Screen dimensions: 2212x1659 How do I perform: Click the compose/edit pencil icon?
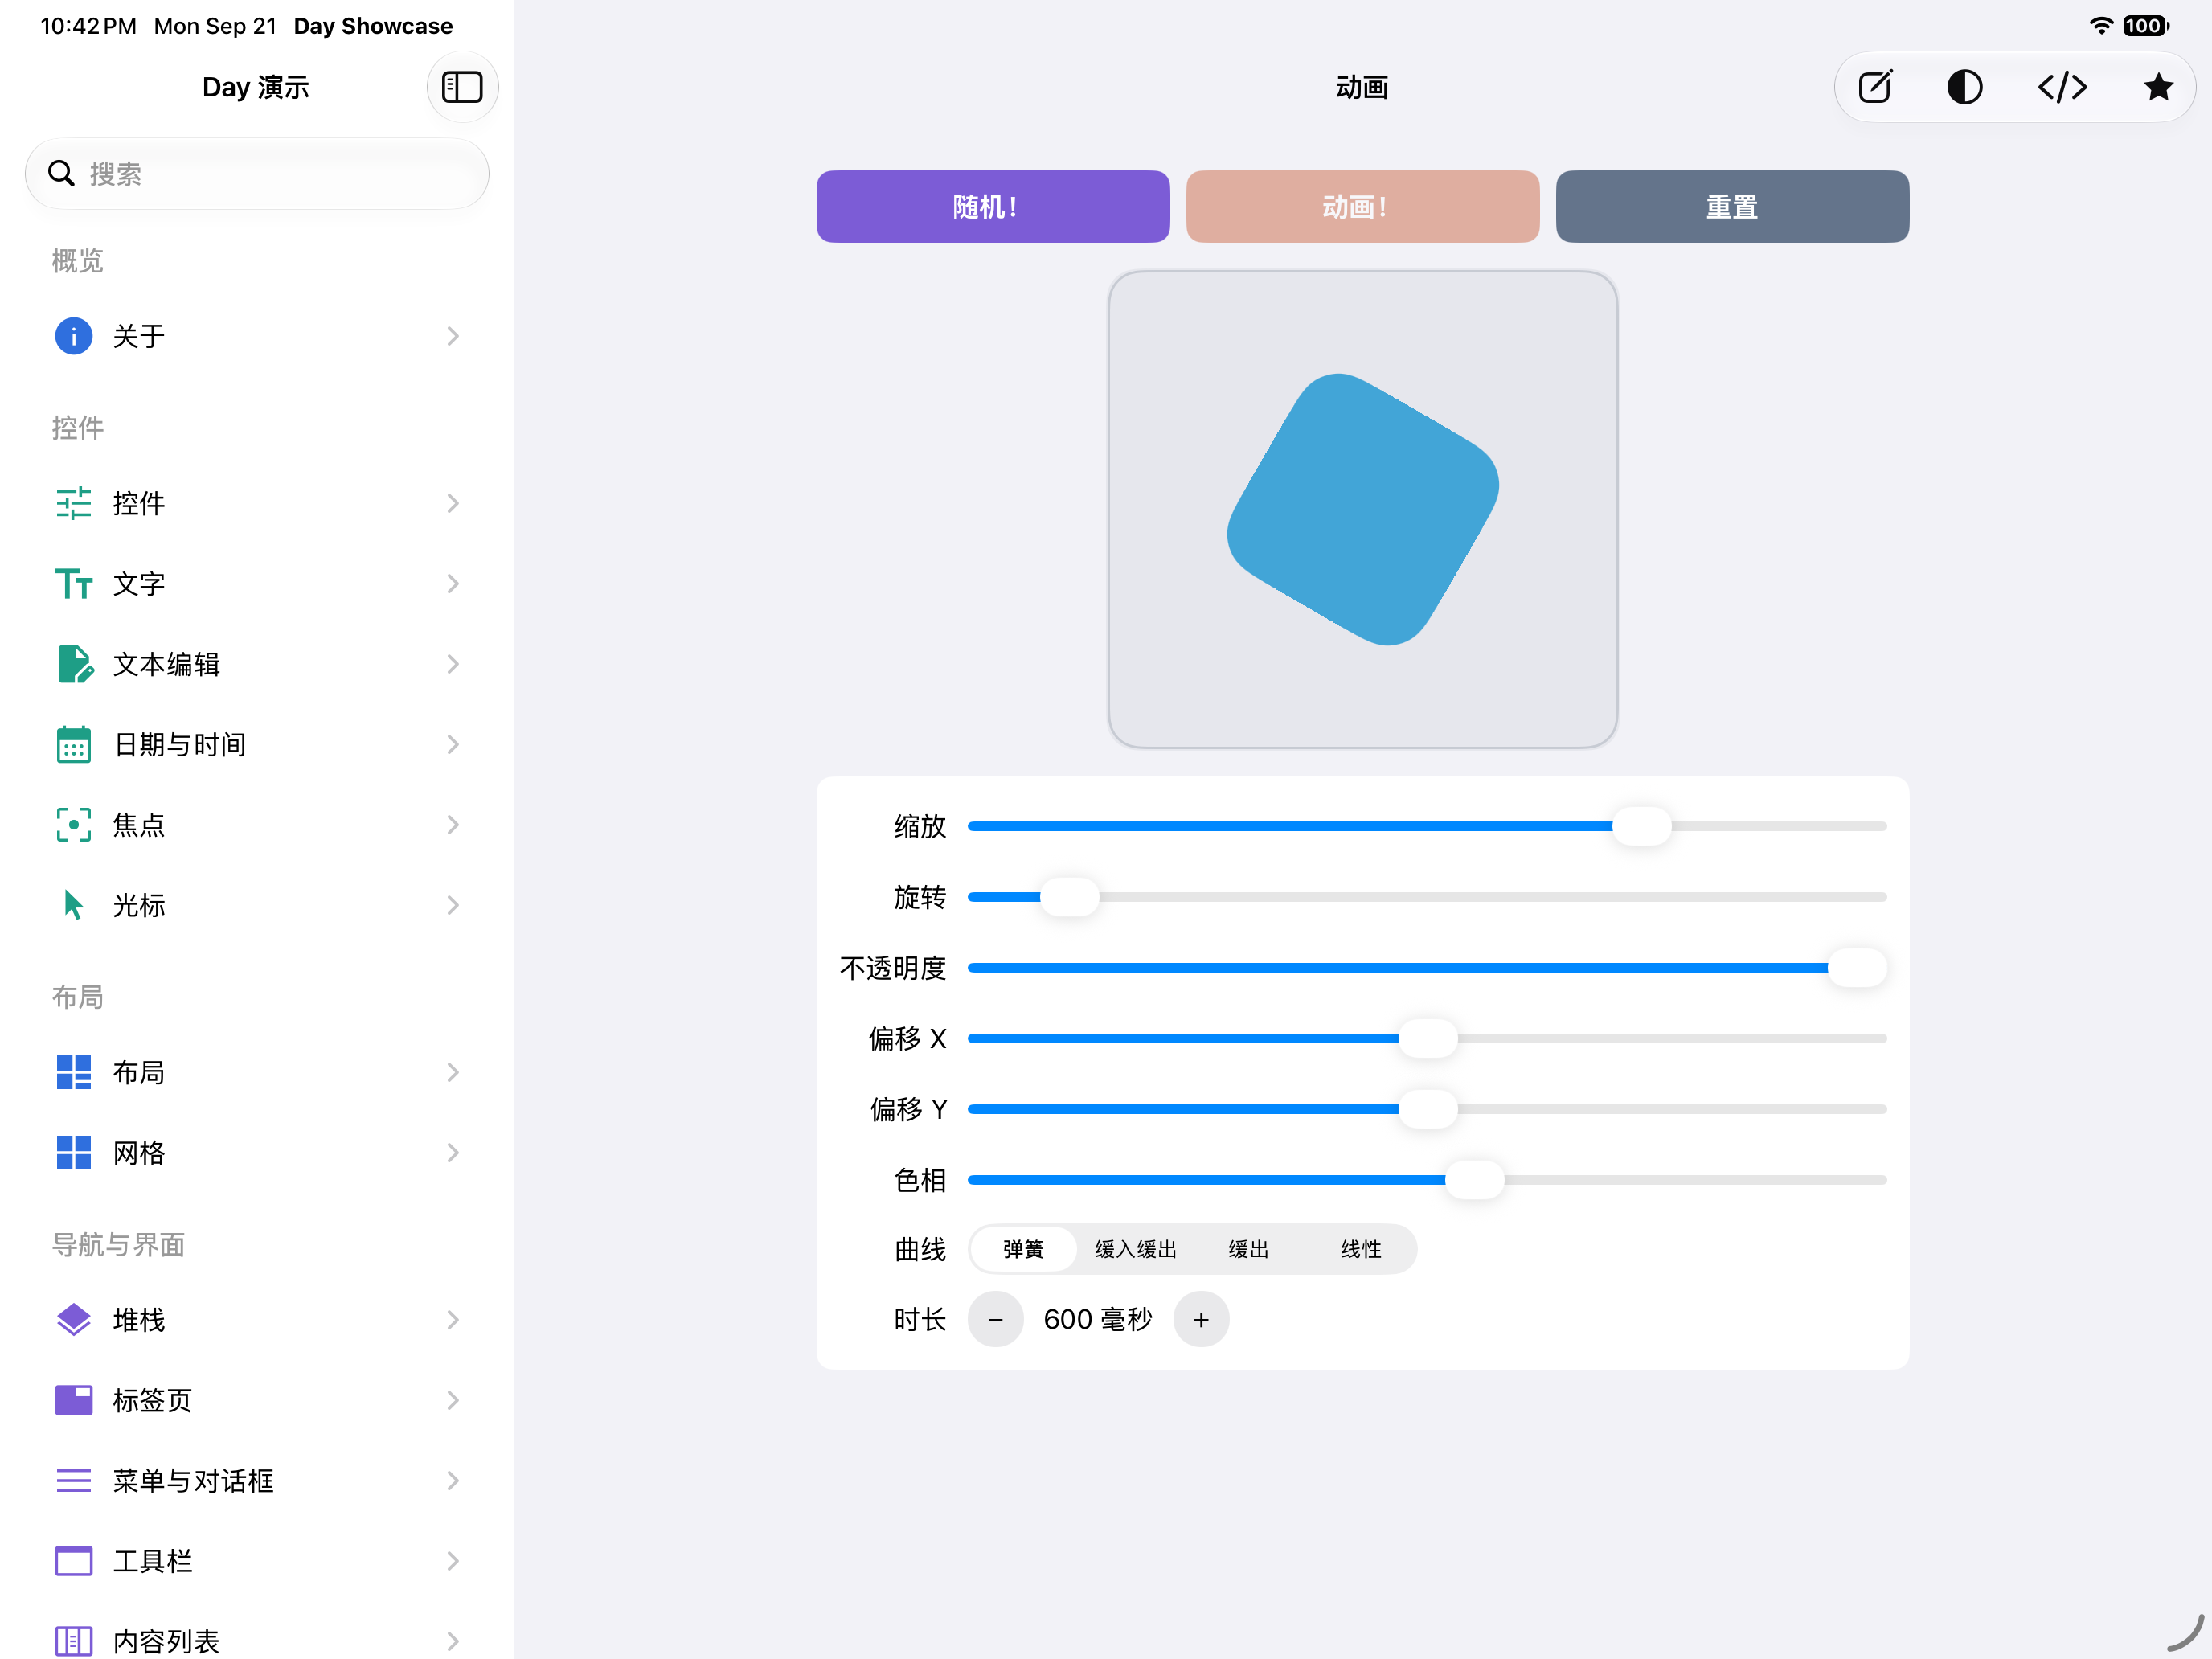tap(1875, 87)
